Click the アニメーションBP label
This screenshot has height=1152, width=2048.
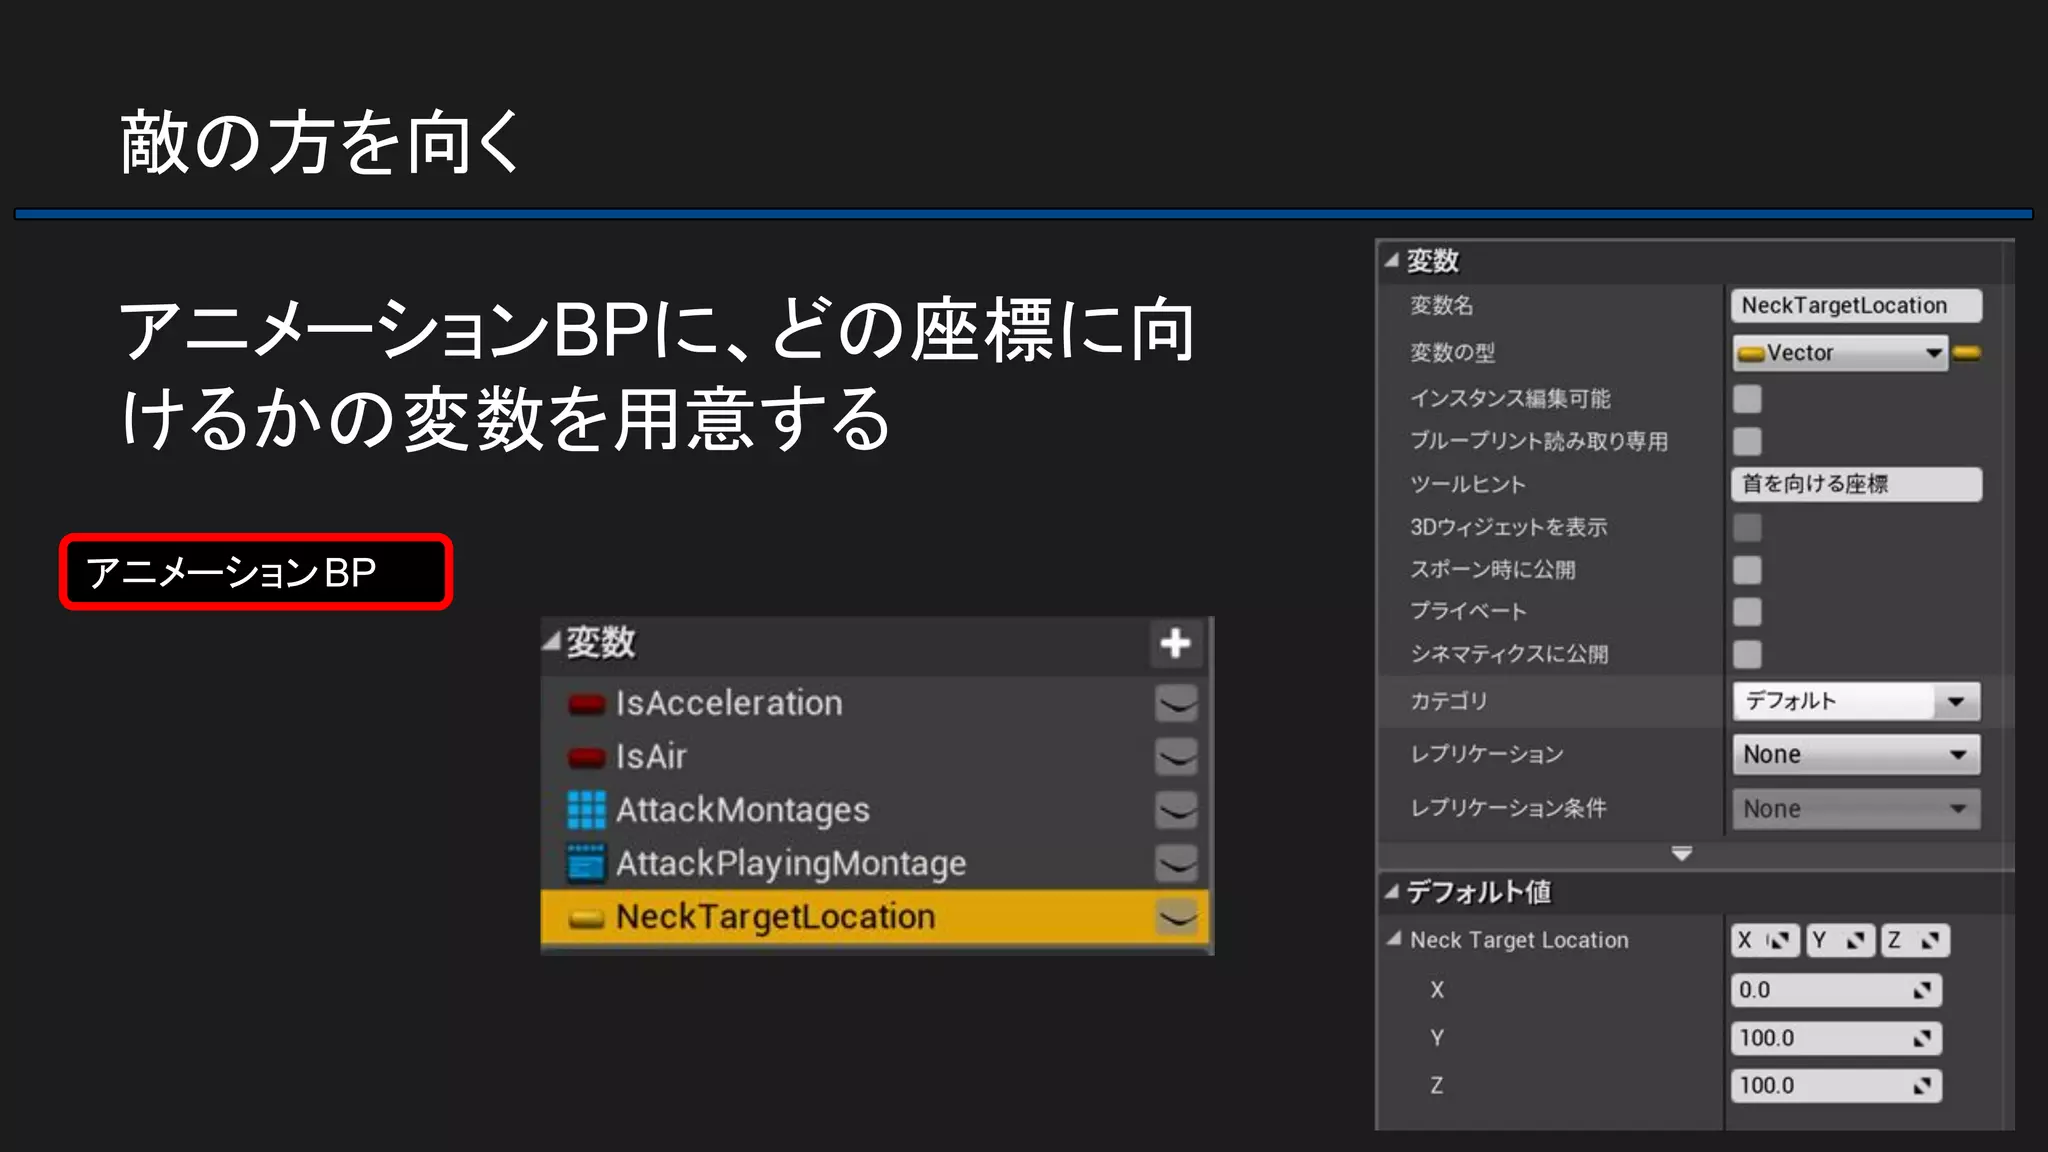256,572
